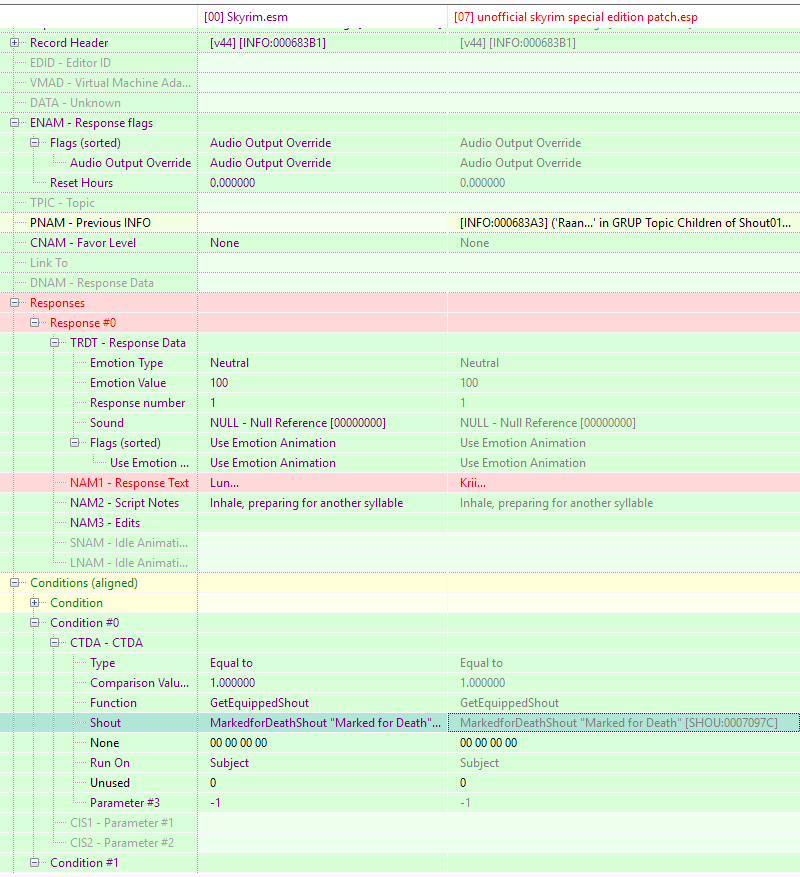Select Sound row label
The image size is (800, 877).
point(107,423)
